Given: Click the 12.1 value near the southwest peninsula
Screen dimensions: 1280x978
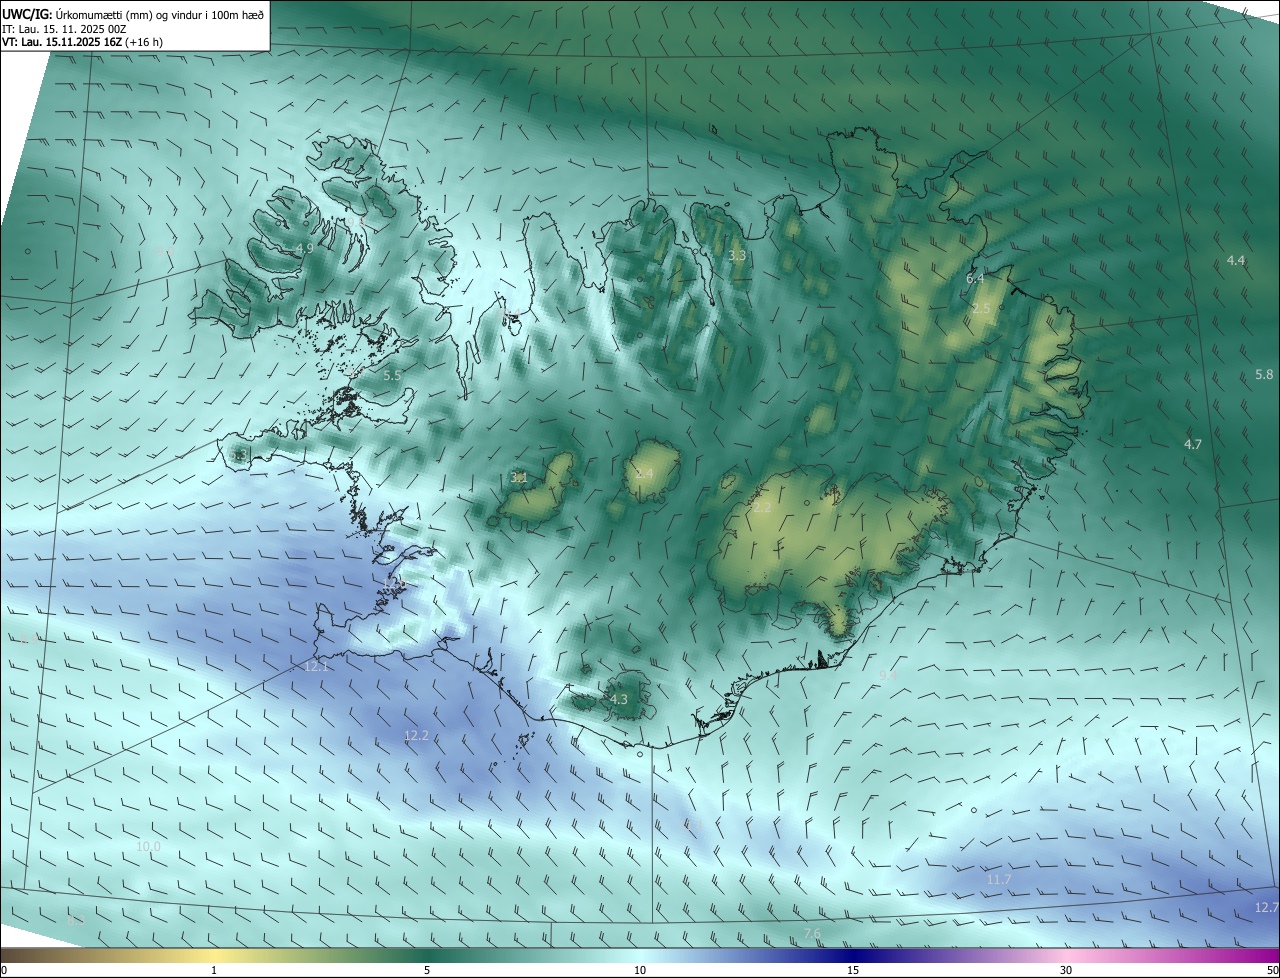Looking at the screenshot, I should [x=316, y=665].
